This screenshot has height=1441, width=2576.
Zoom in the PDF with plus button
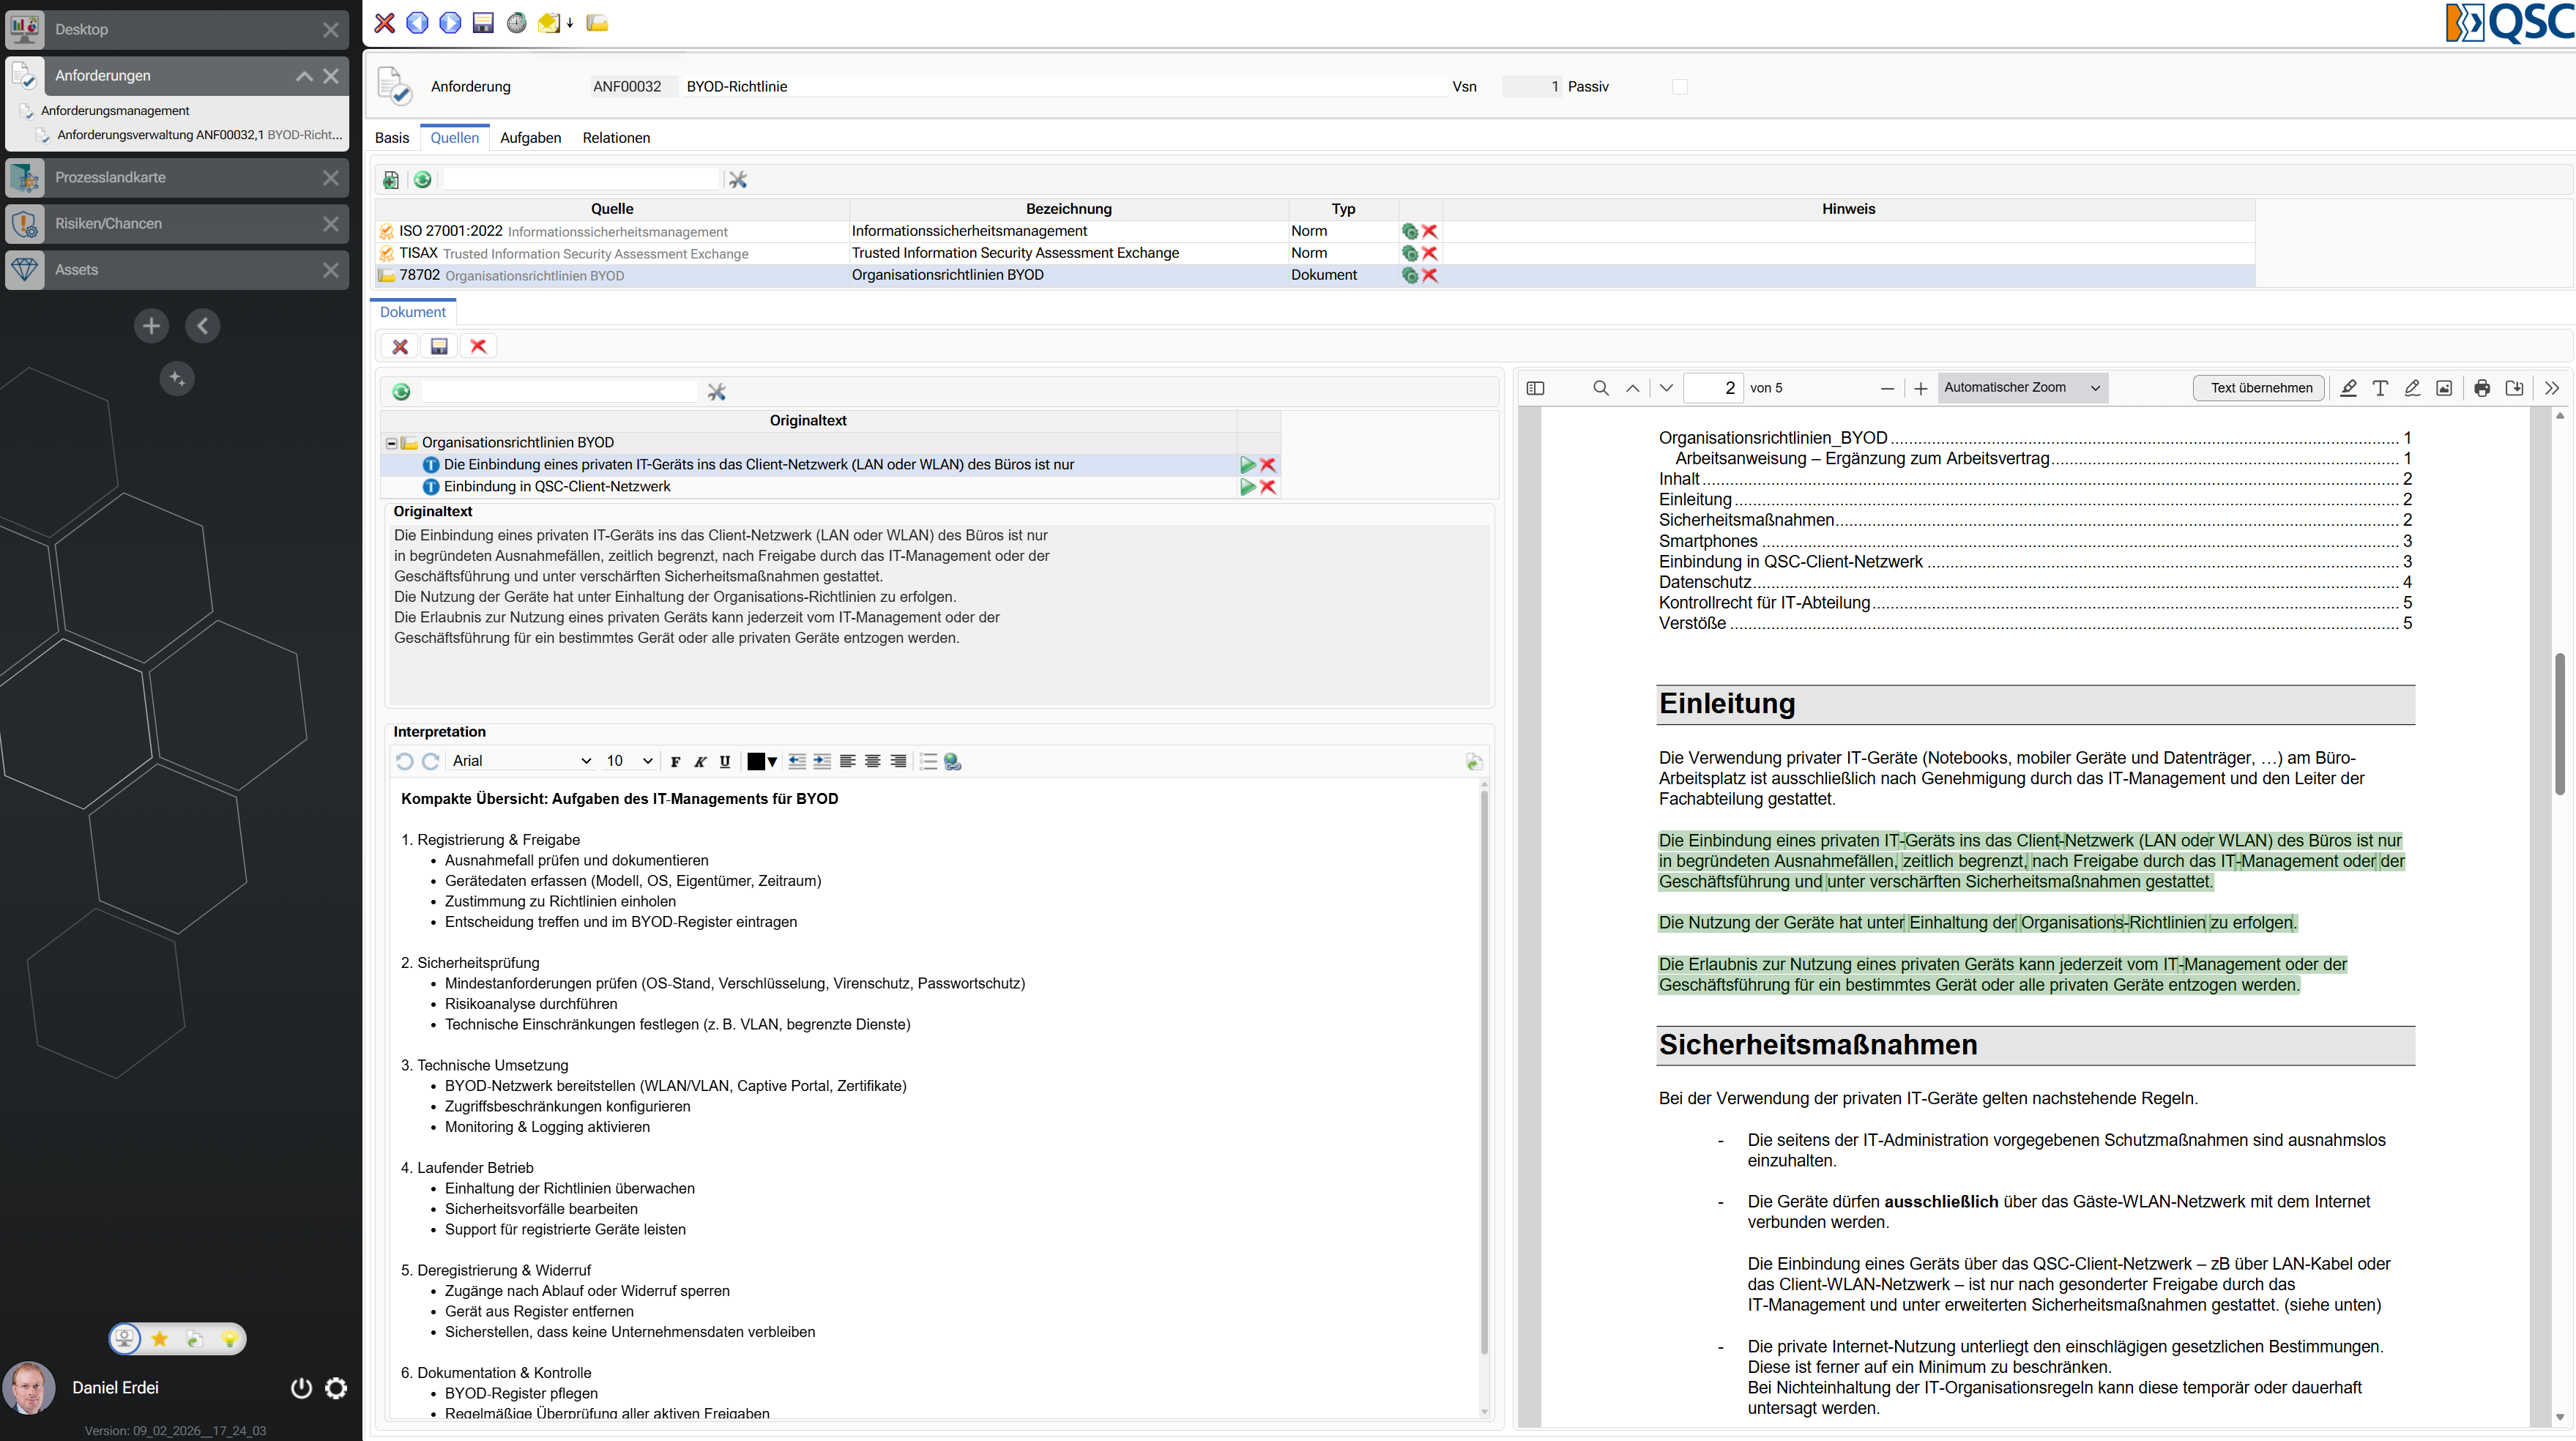(x=1920, y=389)
